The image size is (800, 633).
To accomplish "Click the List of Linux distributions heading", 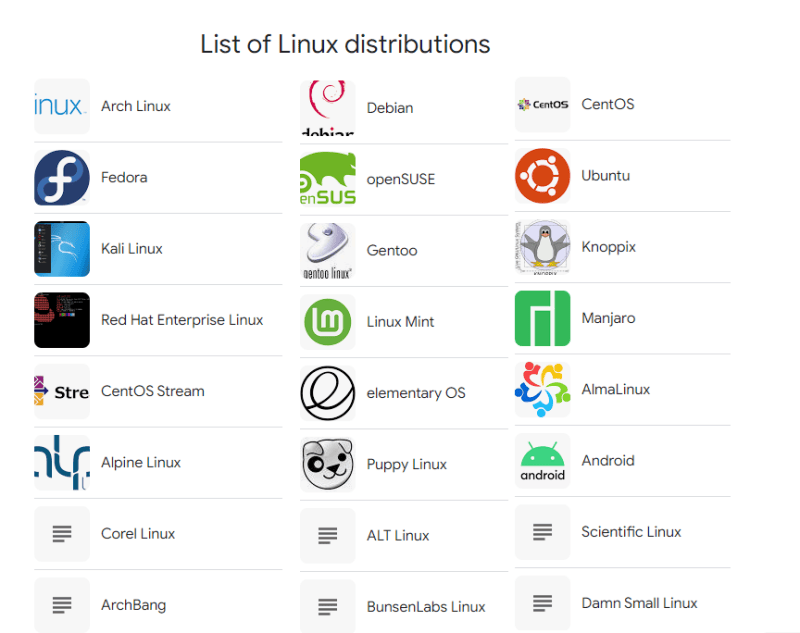I will [345, 44].
